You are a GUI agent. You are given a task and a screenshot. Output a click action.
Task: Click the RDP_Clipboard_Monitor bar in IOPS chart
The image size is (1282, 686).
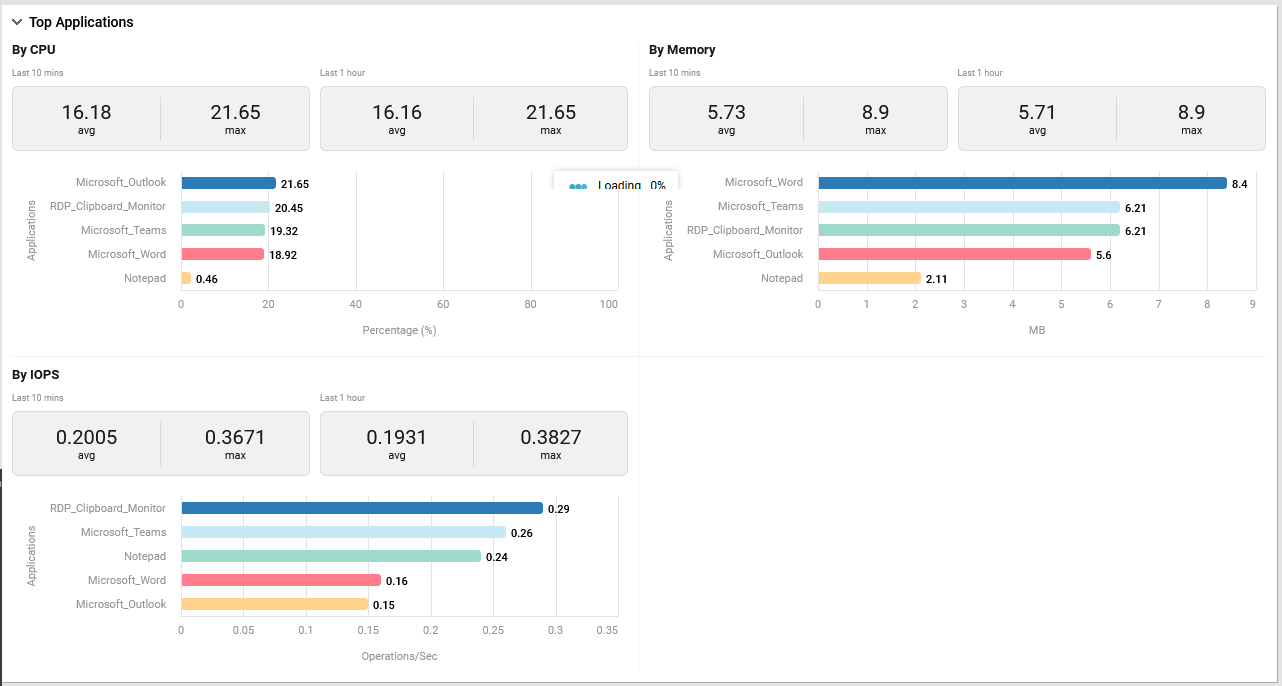click(361, 509)
